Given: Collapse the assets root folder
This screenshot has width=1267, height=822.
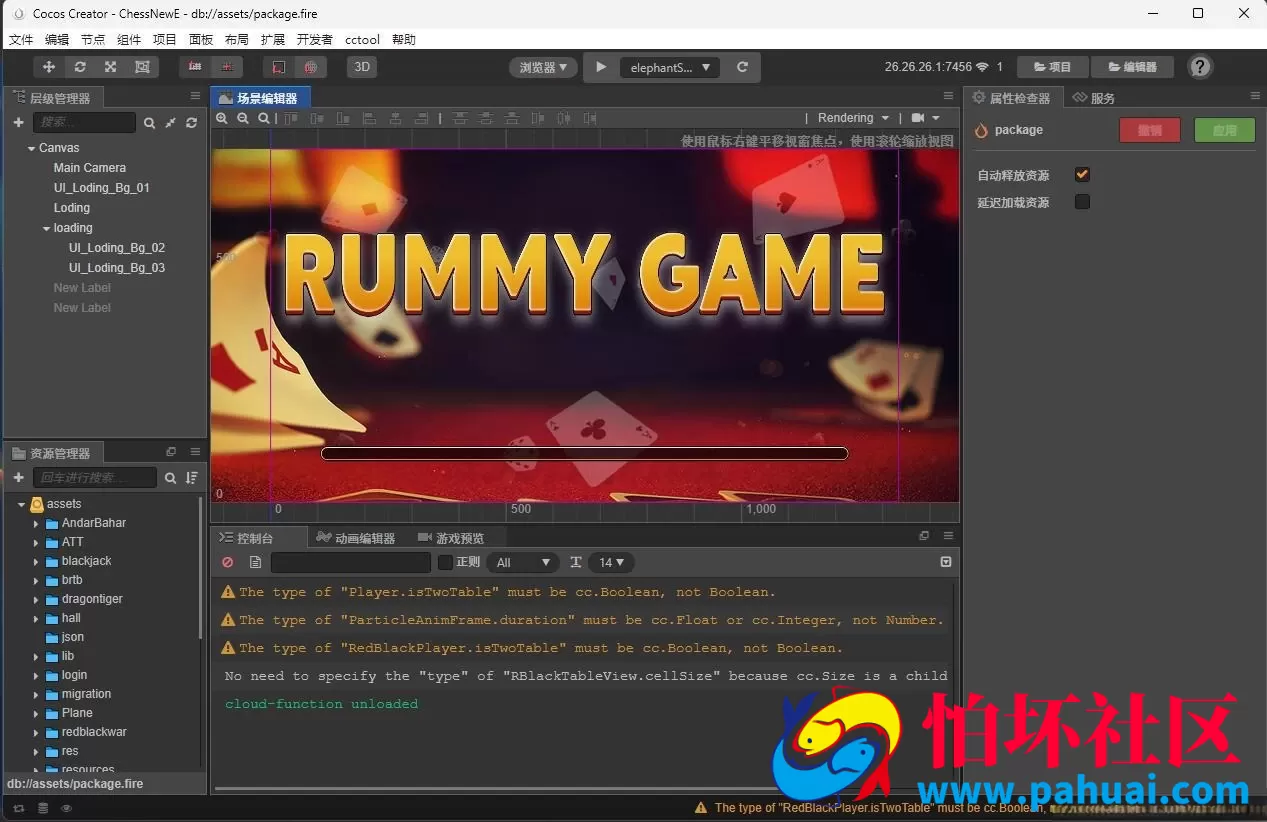Looking at the screenshot, I should (21, 505).
